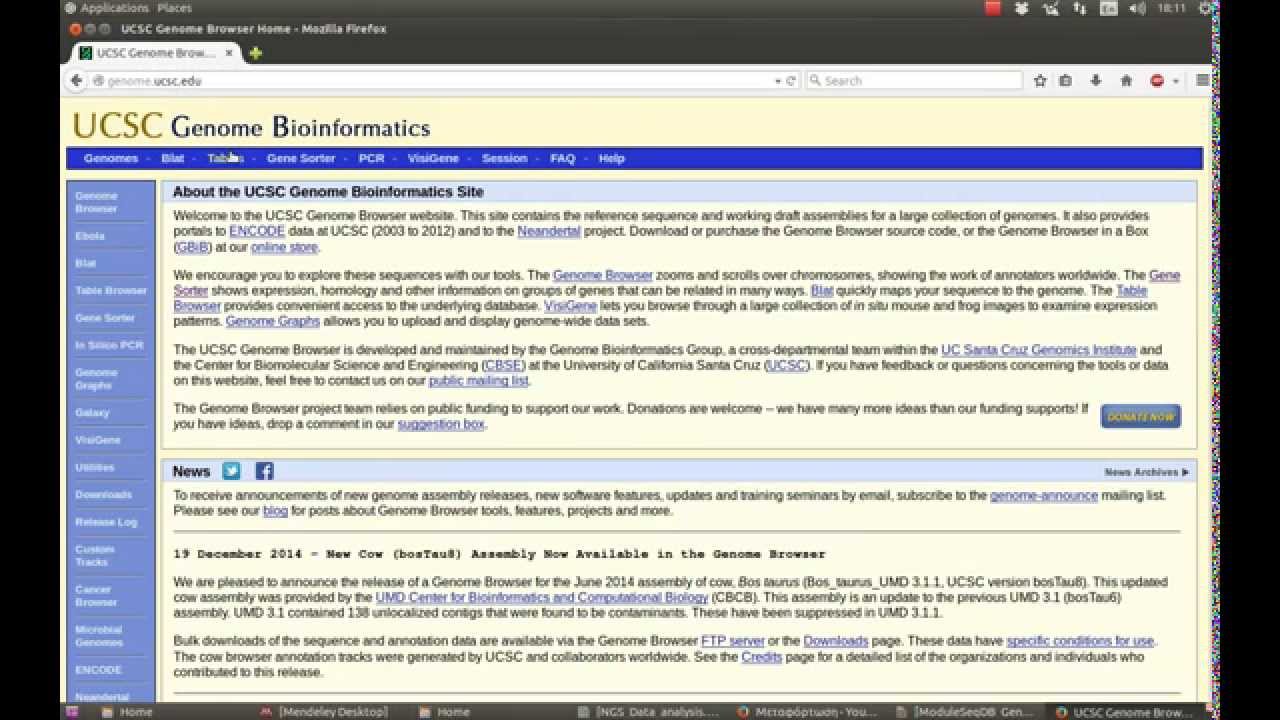Open a new tab with the plus icon

tap(256, 53)
